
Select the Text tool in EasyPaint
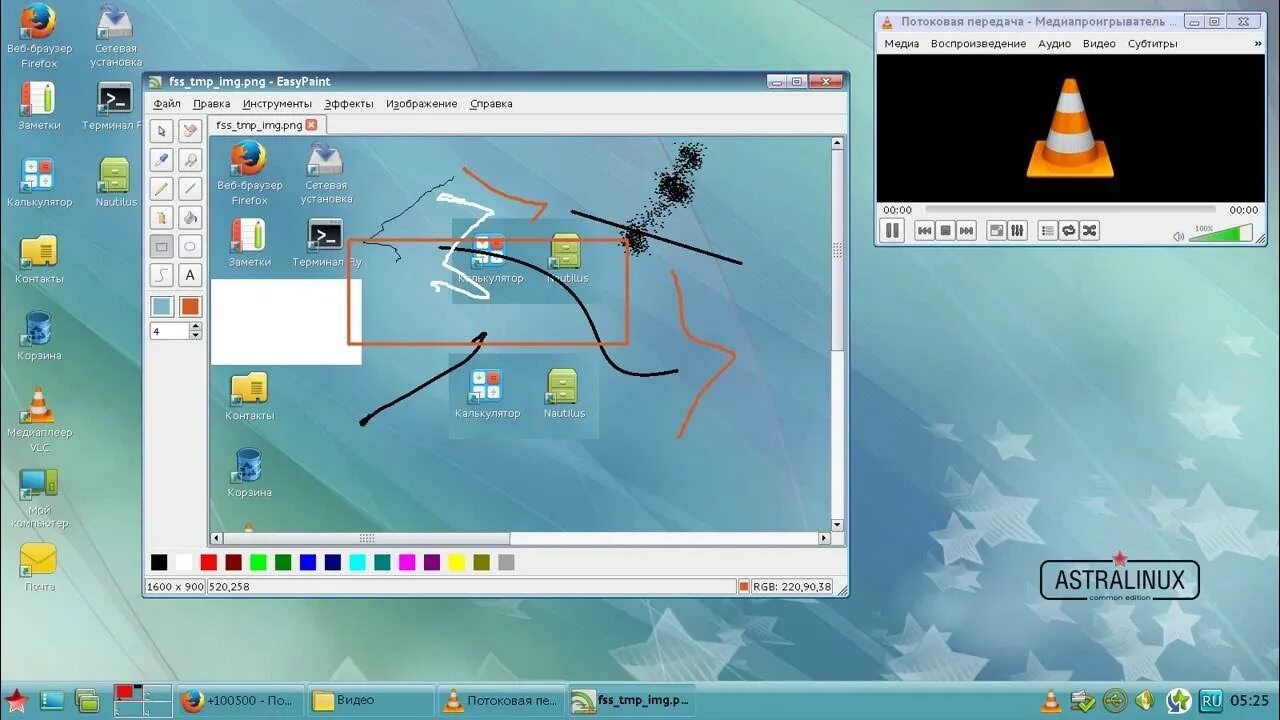coord(190,275)
